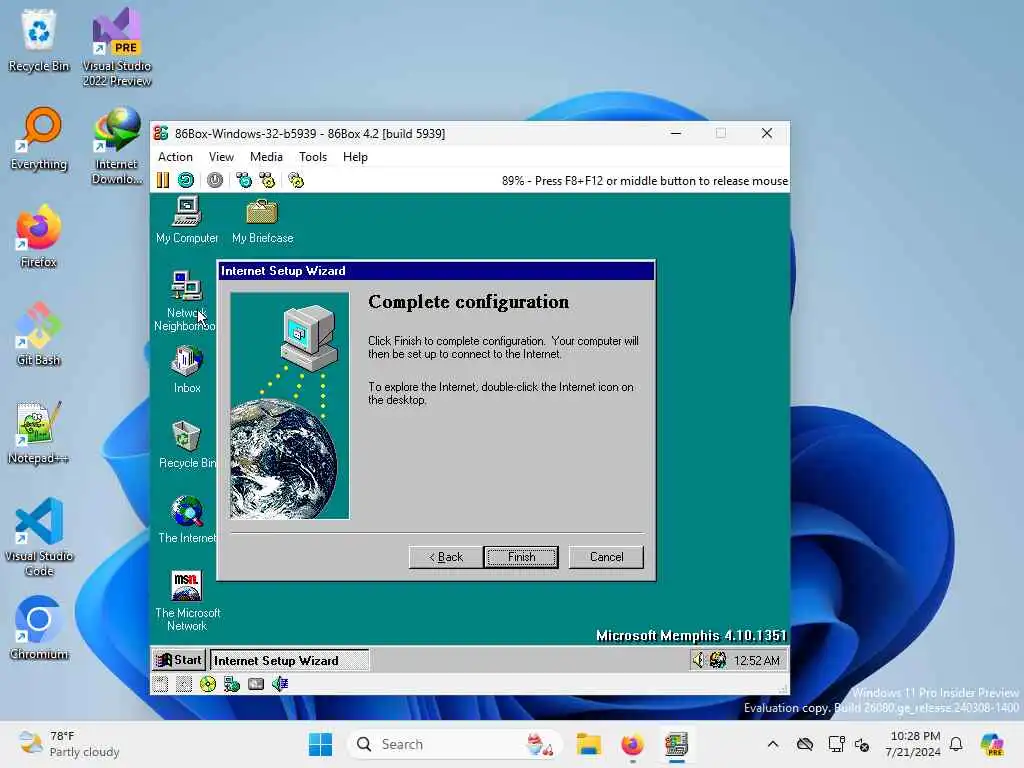Launch the Chromium desktop shortcut
This screenshot has width=1024, height=768.
pos(39,628)
